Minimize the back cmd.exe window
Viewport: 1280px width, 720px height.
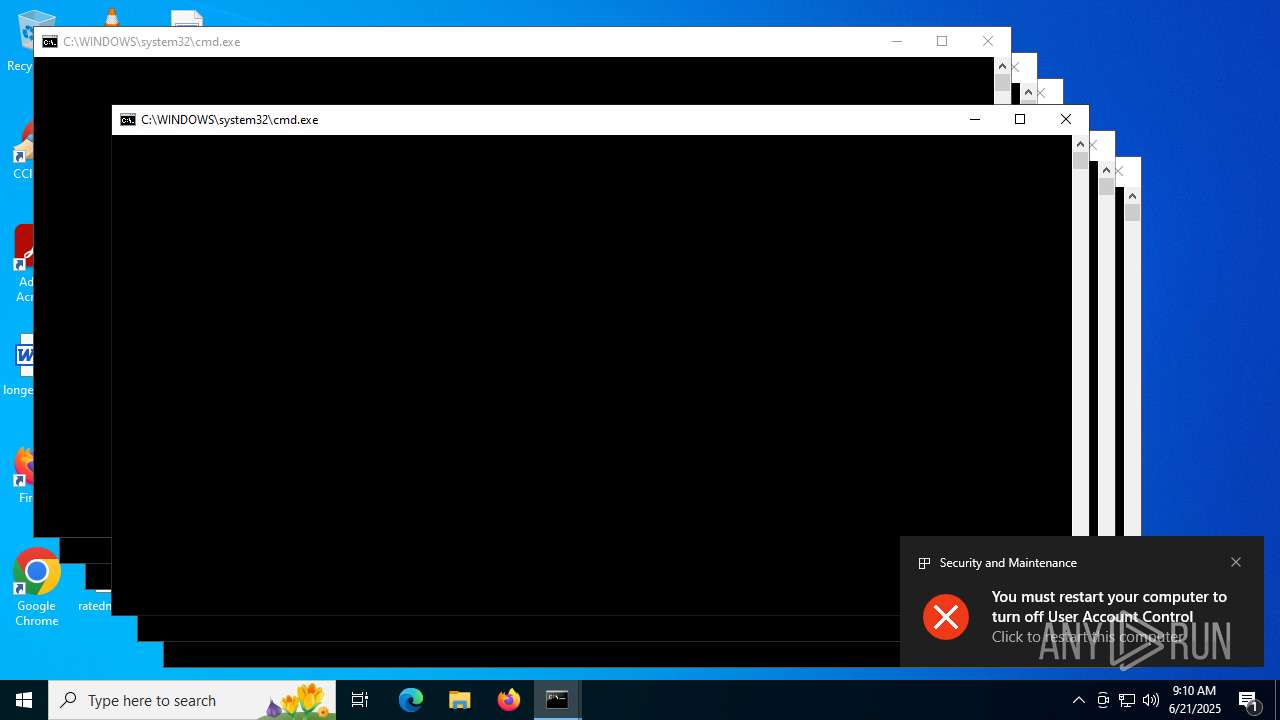tap(896, 42)
